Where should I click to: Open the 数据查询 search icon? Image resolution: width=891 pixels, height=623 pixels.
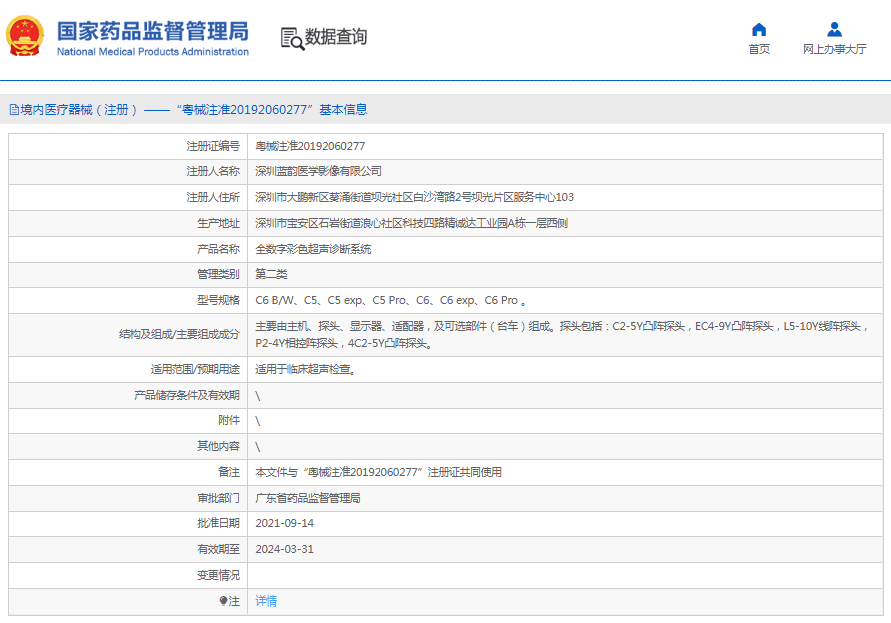pyautogui.click(x=292, y=39)
